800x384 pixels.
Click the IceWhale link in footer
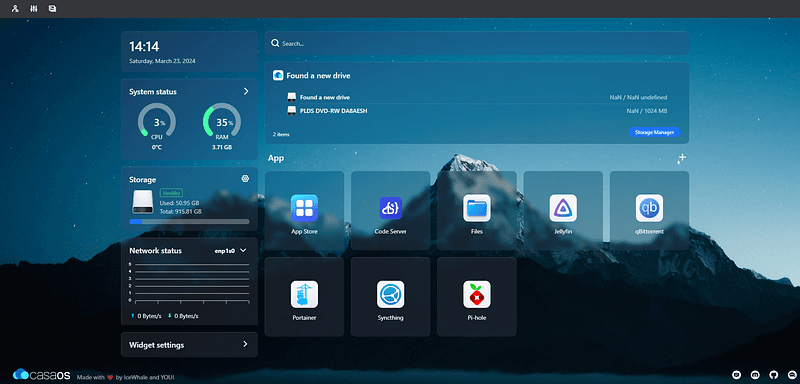tap(135, 377)
